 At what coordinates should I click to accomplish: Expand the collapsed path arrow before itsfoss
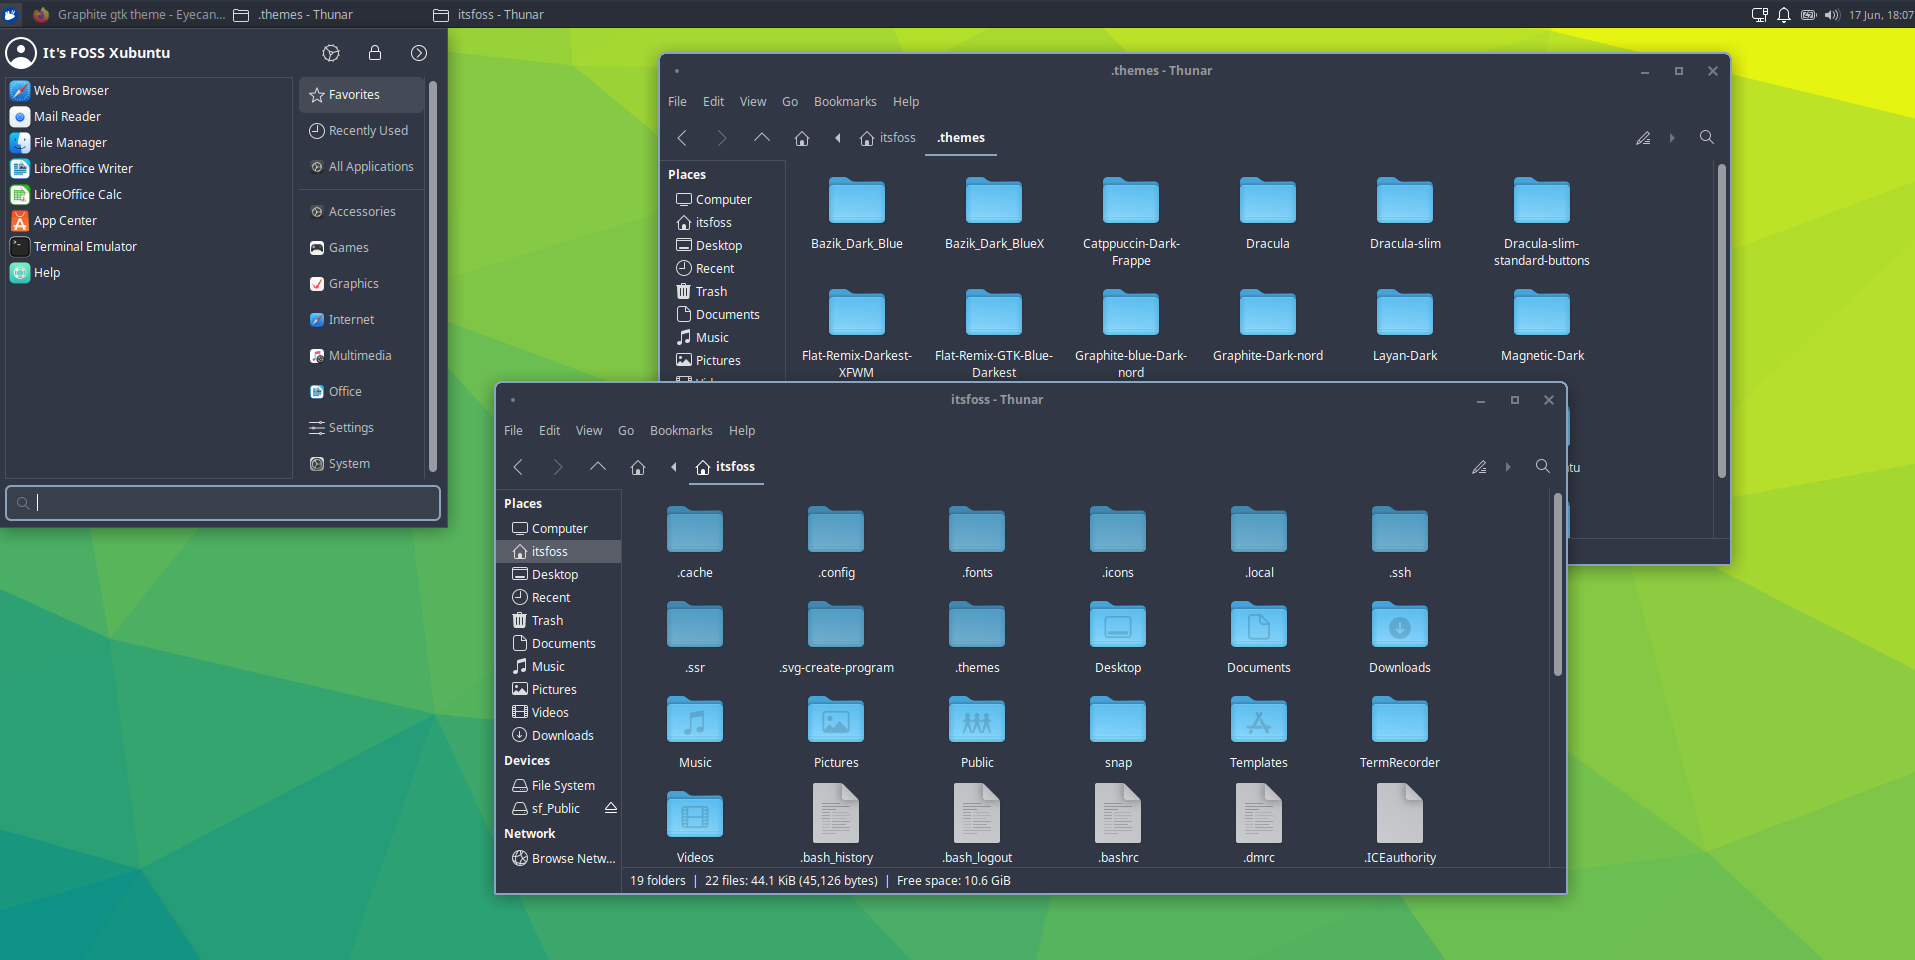tap(674, 467)
